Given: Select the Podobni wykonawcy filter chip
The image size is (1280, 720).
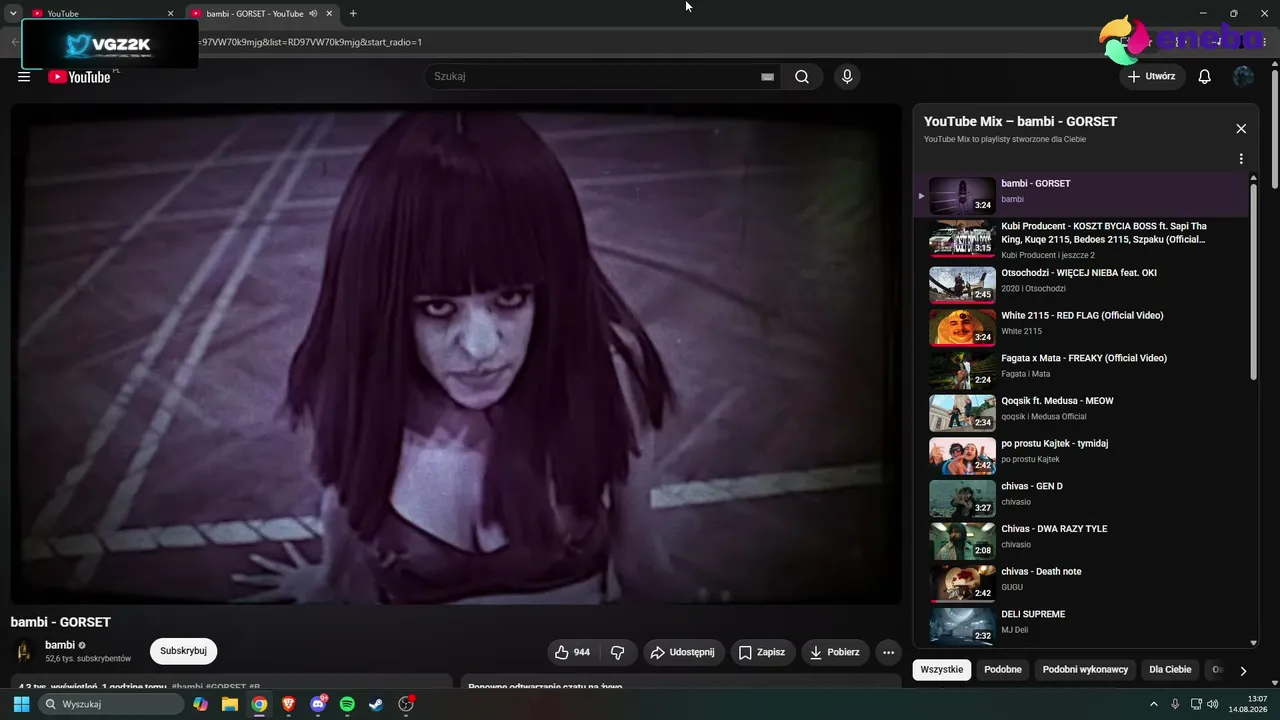Looking at the screenshot, I should (1085, 669).
